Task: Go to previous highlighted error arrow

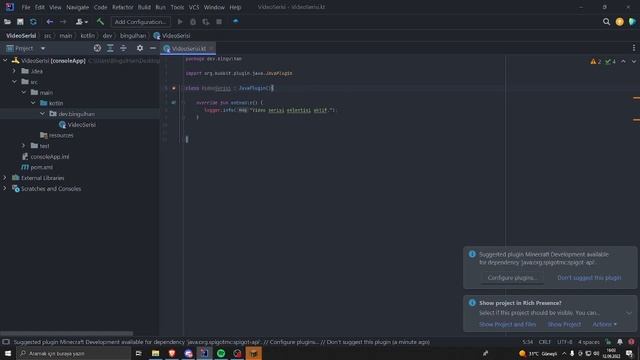Action: [x=623, y=62]
